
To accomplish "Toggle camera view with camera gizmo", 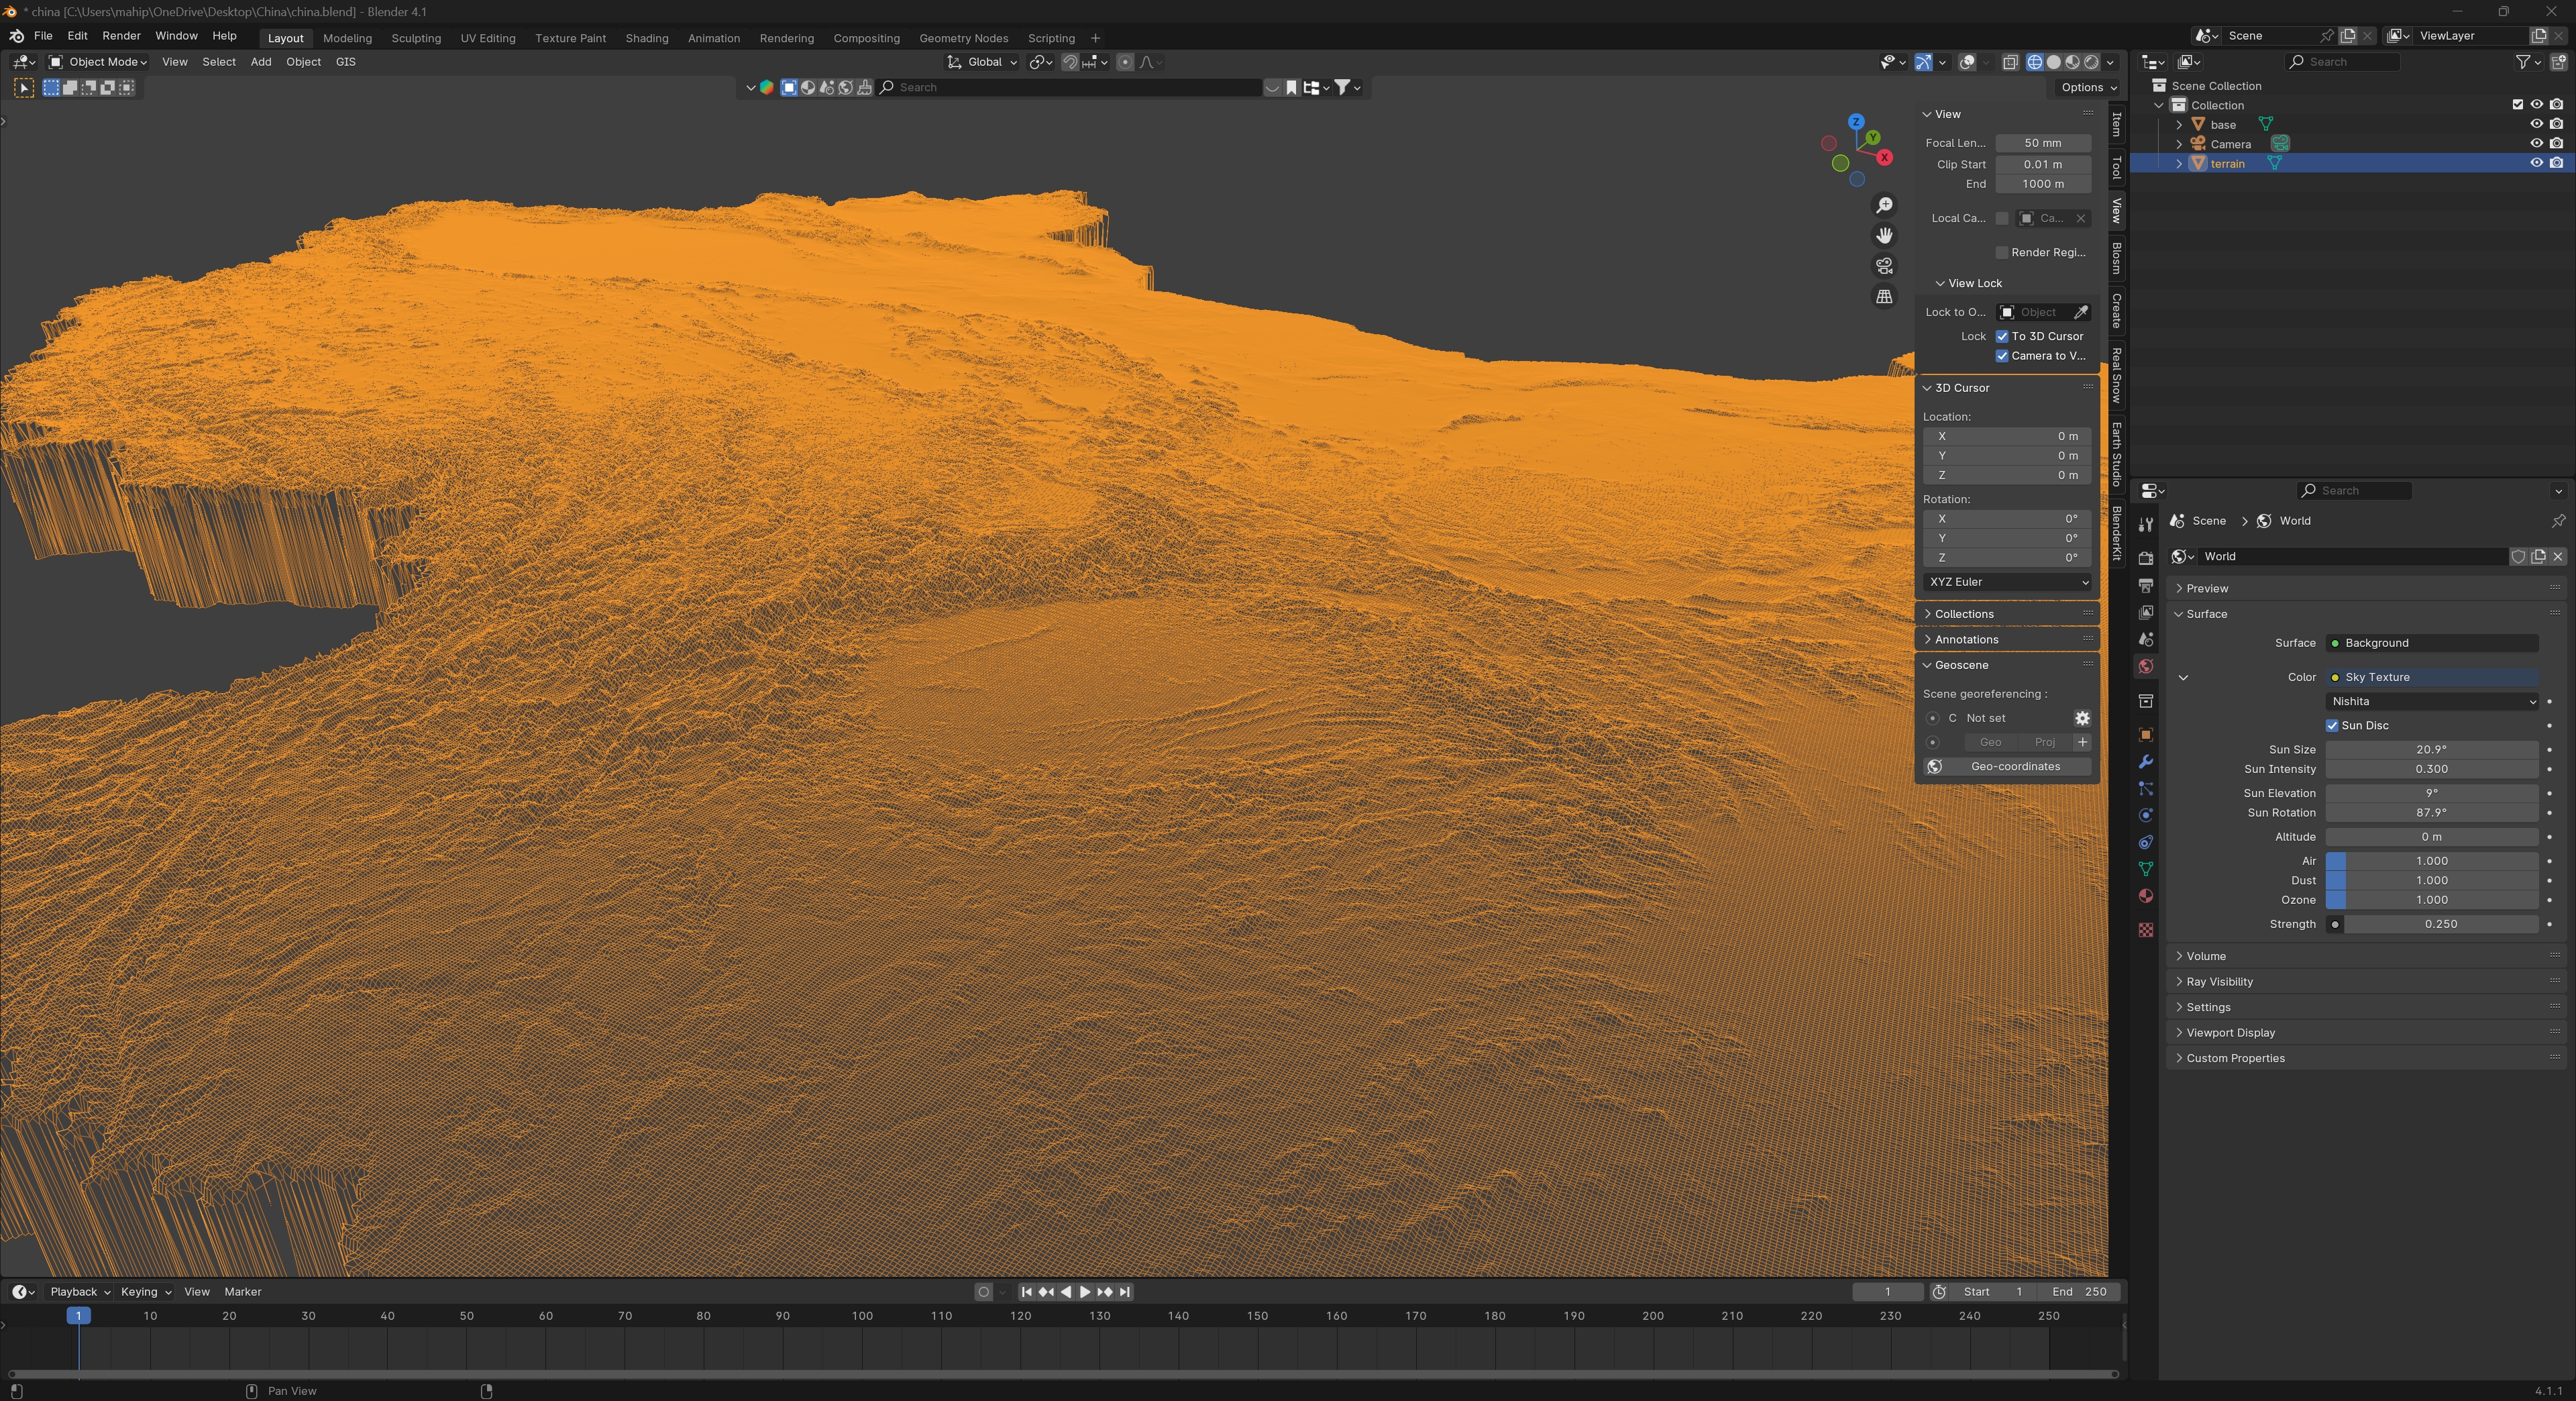I will (1884, 266).
